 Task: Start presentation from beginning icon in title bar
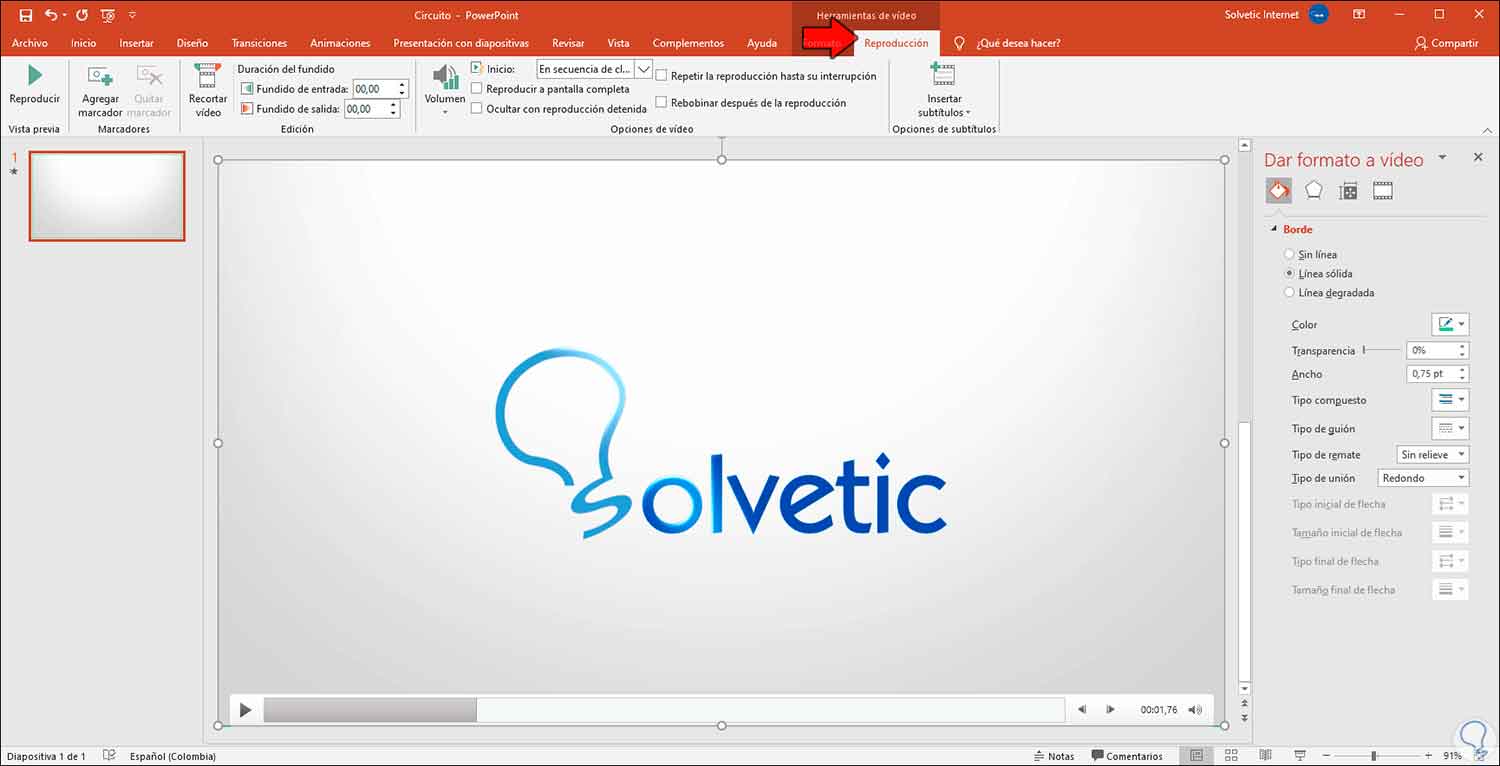point(108,15)
